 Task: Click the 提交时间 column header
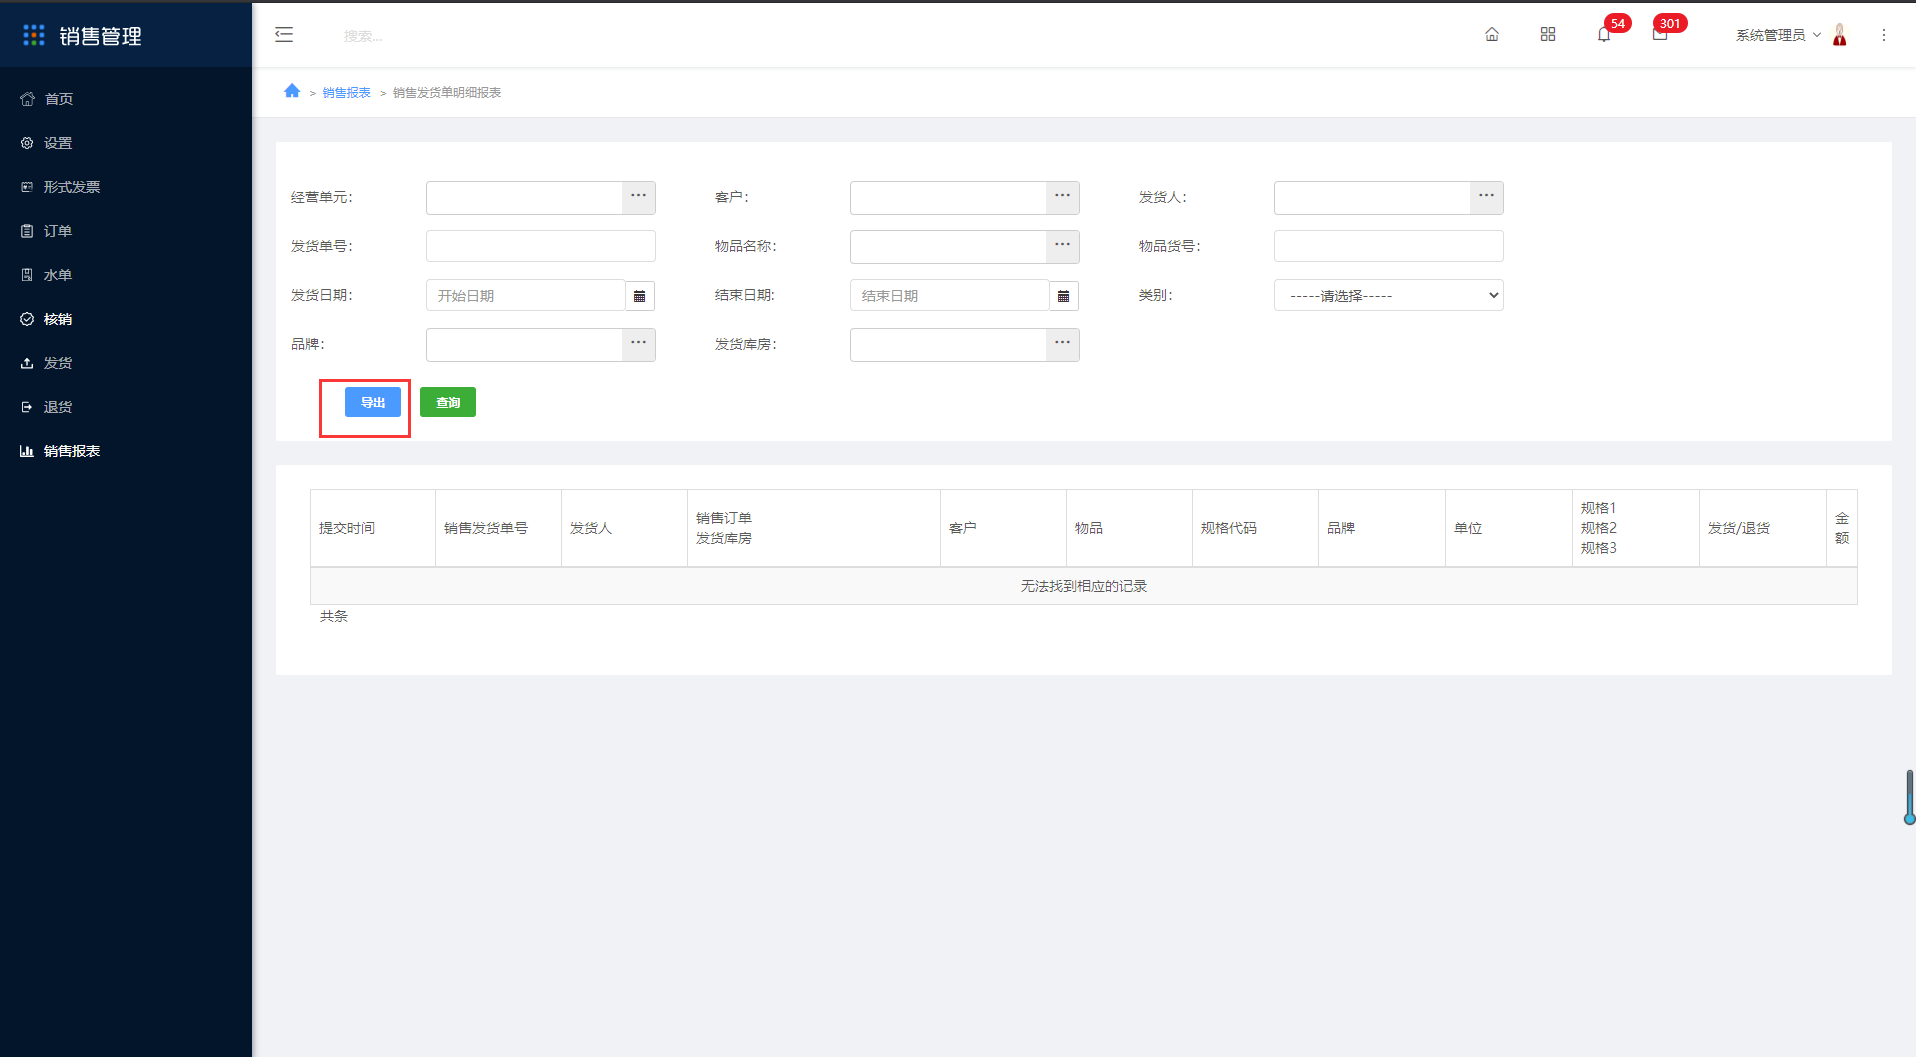373,528
